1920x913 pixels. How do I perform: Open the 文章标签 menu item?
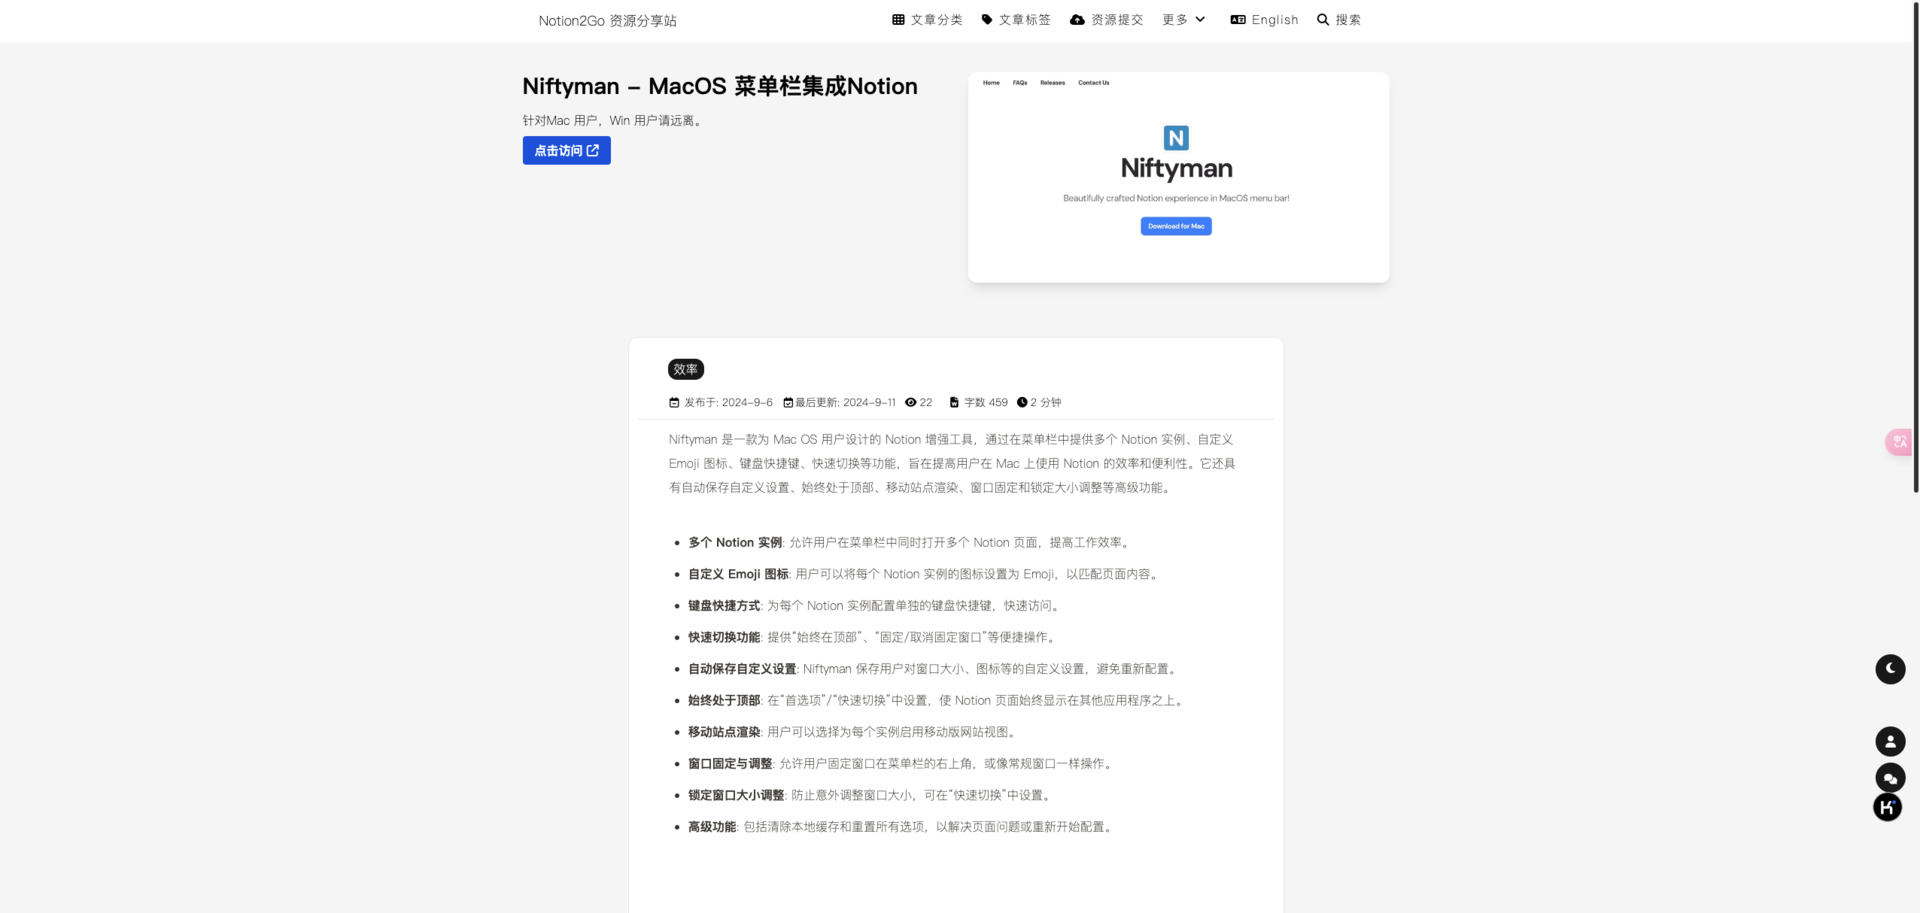(1024, 20)
